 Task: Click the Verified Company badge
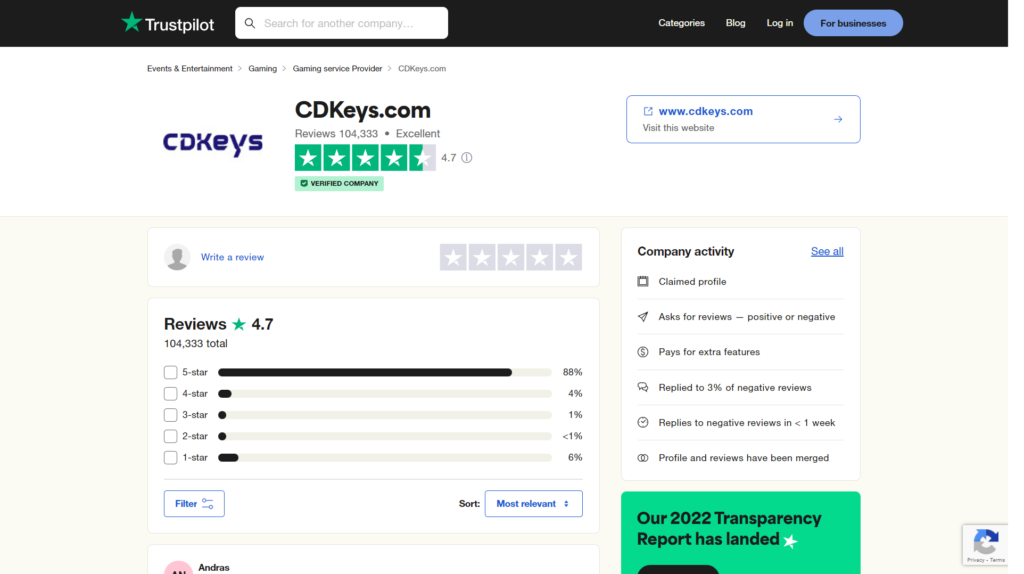click(339, 183)
